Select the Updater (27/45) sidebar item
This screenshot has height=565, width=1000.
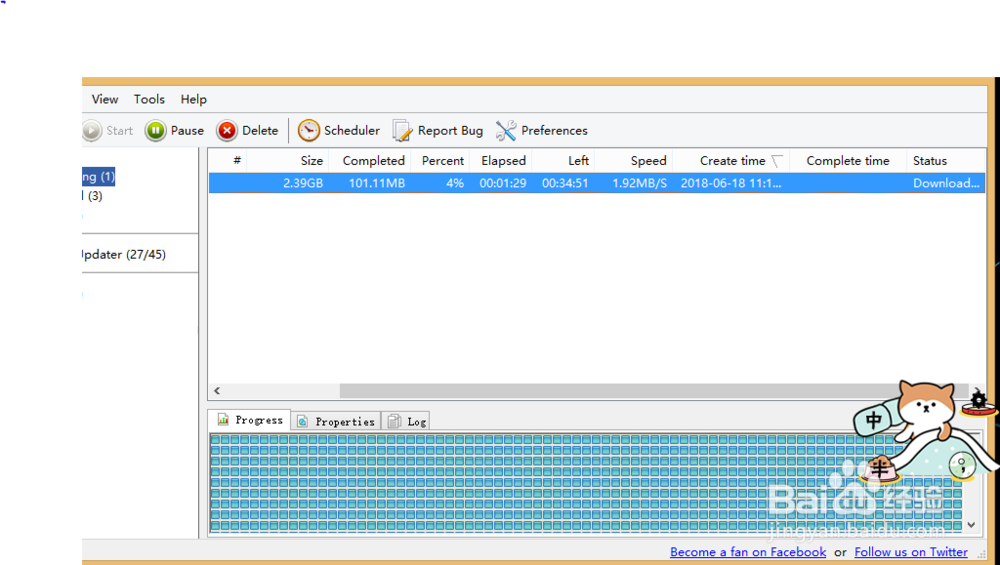point(124,254)
